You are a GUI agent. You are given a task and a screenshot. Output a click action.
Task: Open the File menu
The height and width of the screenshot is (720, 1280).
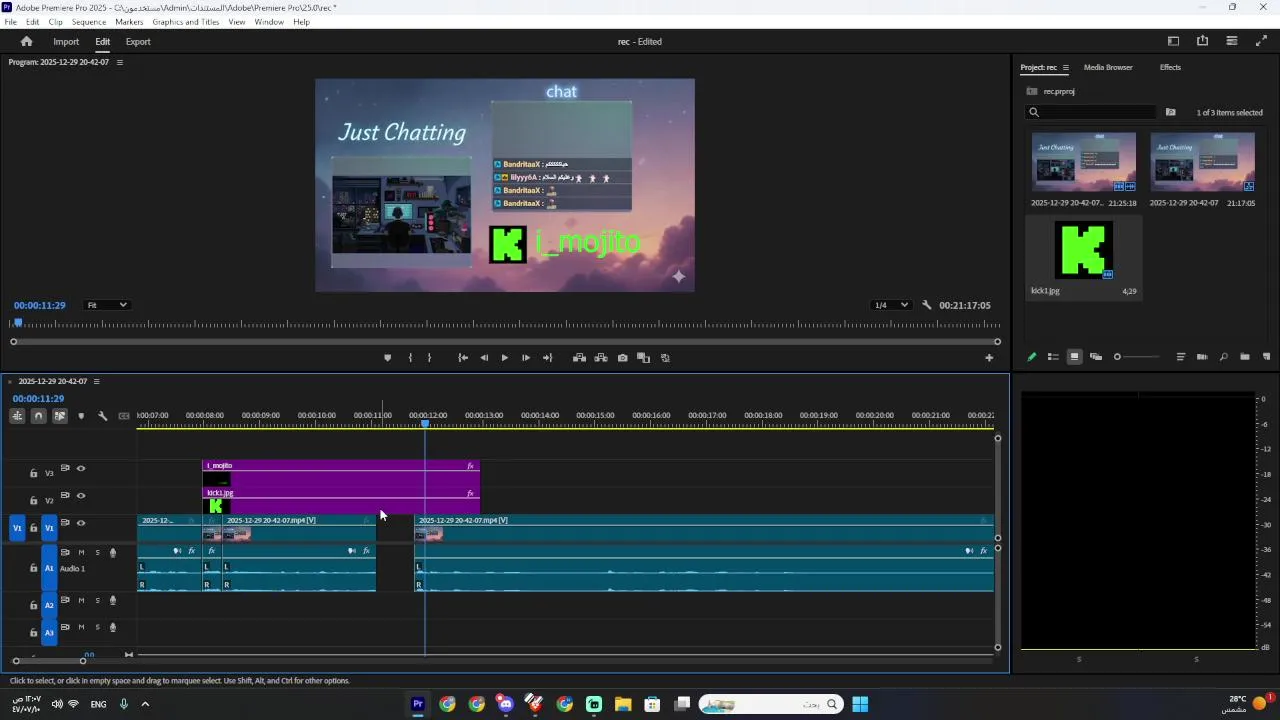10,22
